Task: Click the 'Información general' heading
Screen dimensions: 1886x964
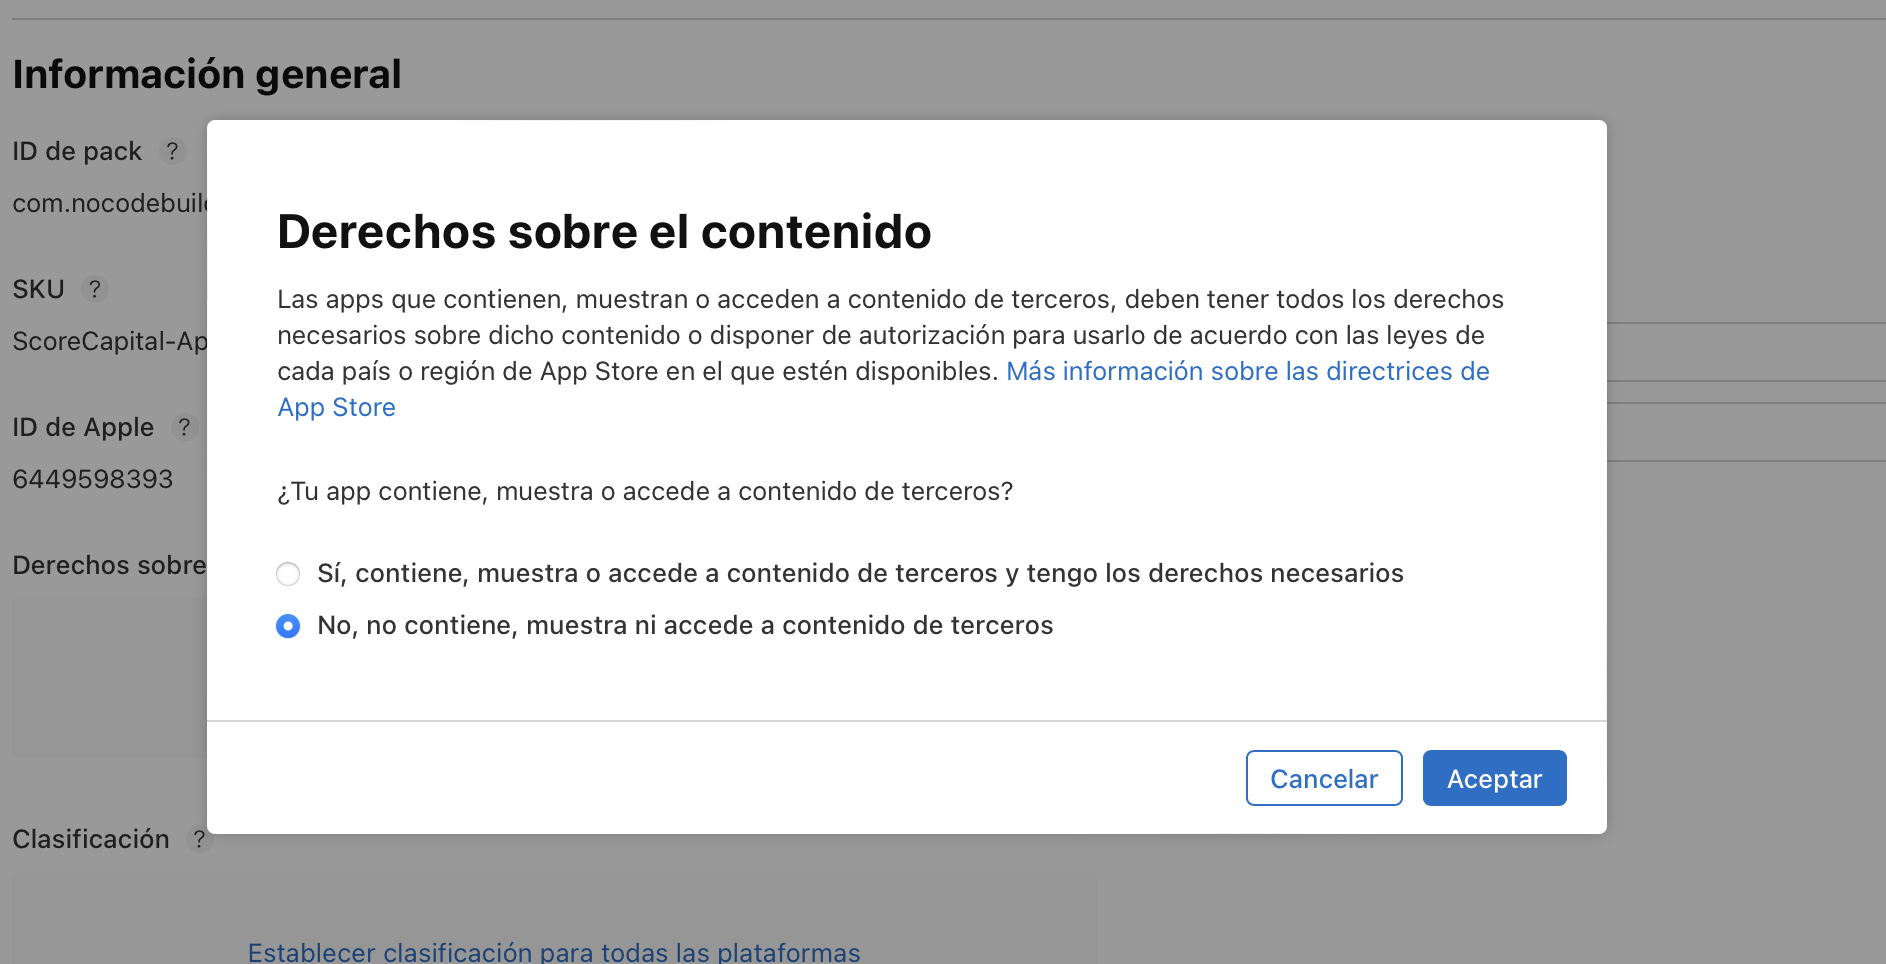Action: pos(207,74)
